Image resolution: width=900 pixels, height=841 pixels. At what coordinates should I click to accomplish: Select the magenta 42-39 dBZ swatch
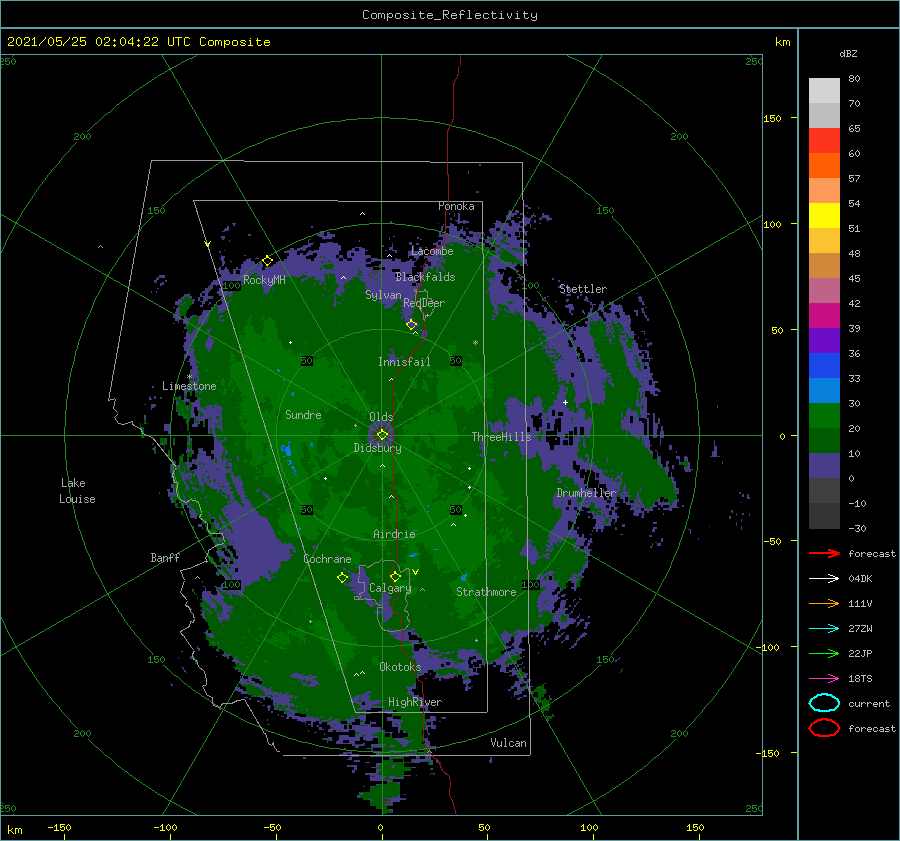(824, 315)
